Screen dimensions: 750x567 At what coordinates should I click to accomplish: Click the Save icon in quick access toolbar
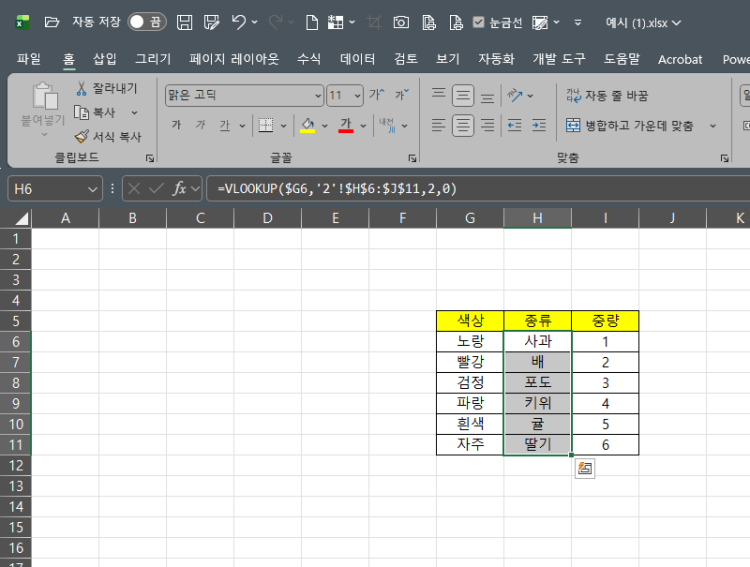[184, 22]
